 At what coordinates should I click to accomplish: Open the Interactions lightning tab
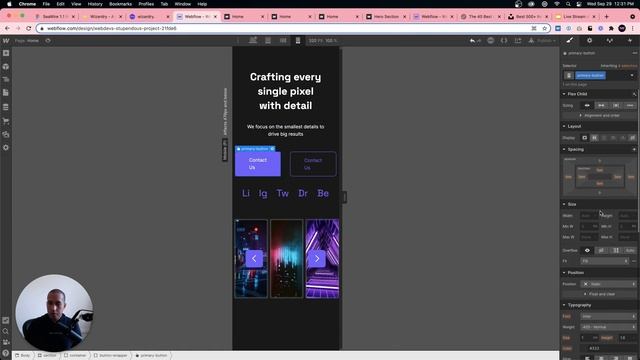coord(630,40)
